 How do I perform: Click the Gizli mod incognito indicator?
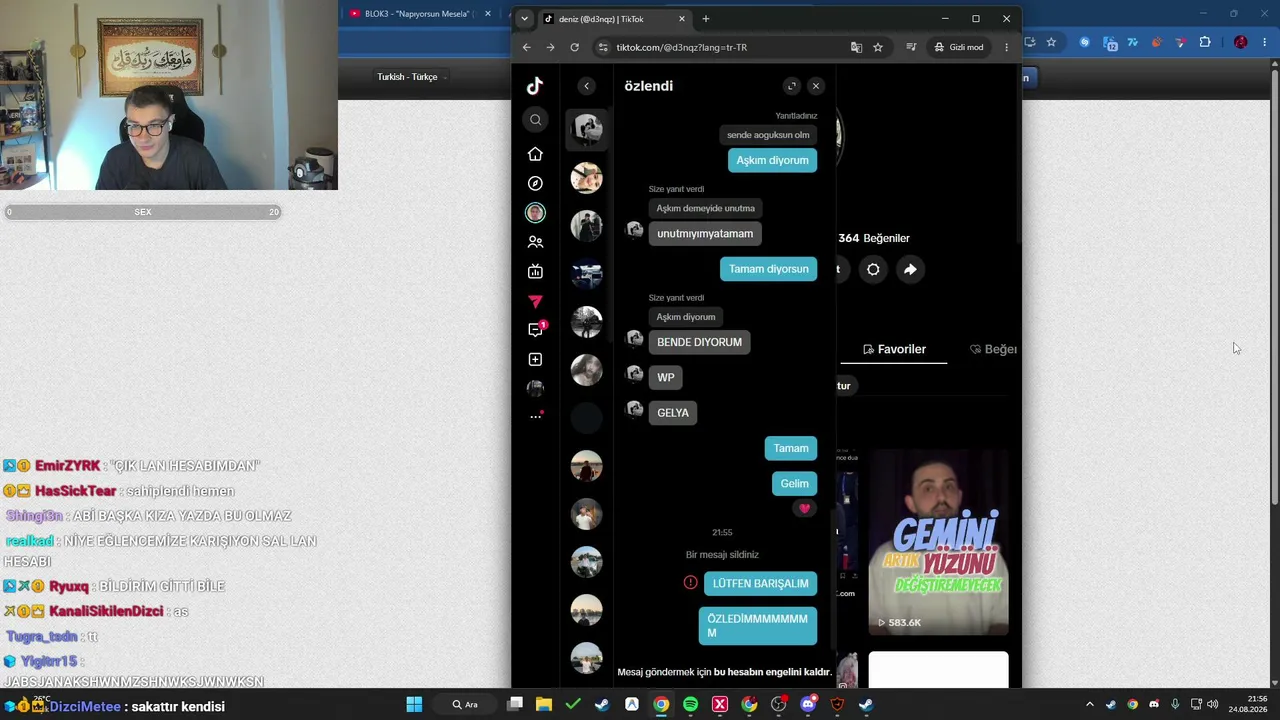[959, 47]
